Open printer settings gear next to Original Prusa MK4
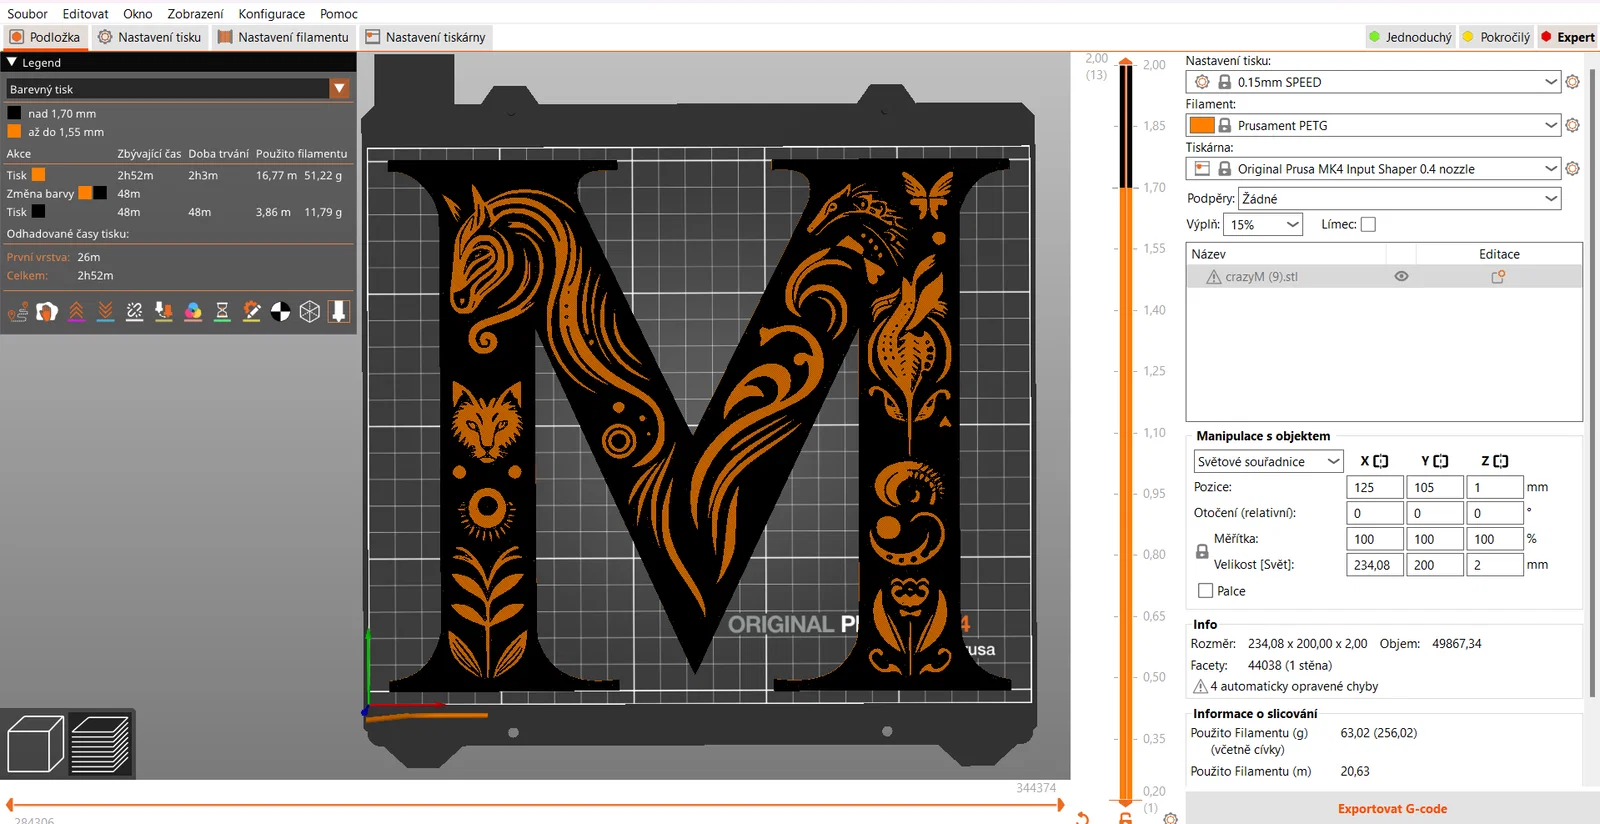Screen dimensions: 1600x824 [1572, 169]
